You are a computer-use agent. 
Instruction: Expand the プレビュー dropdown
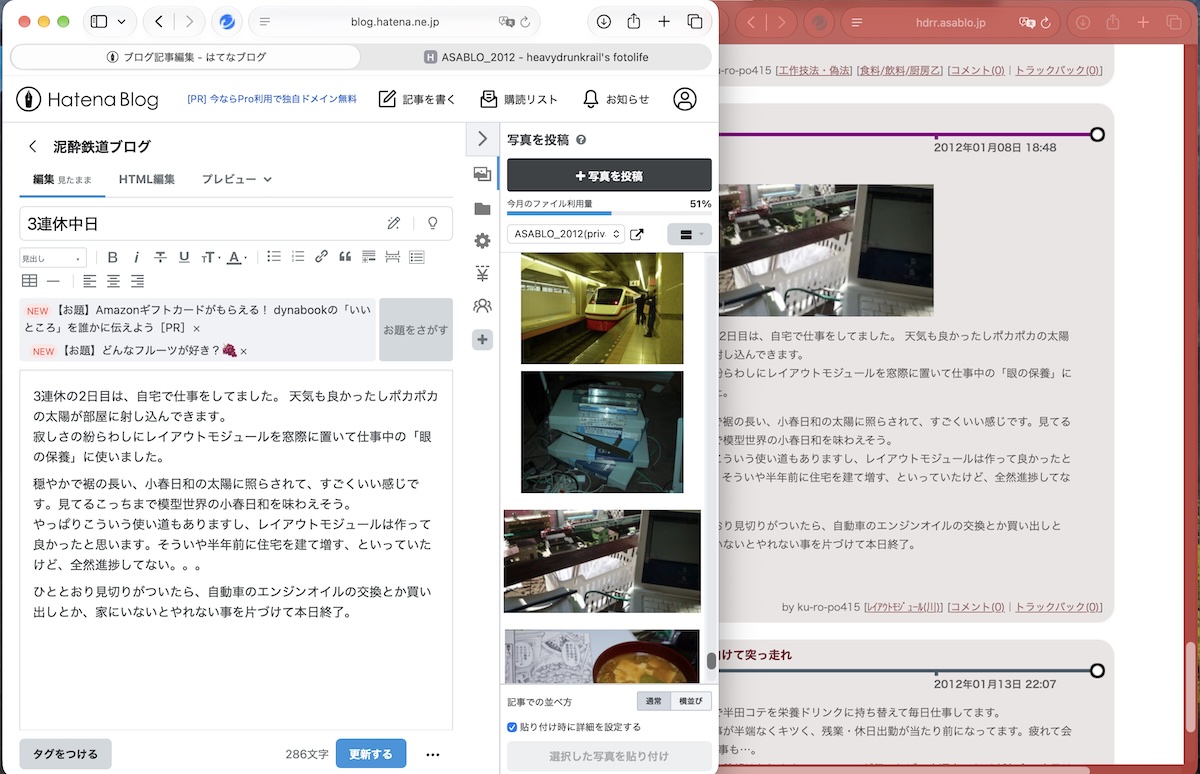[237, 179]
